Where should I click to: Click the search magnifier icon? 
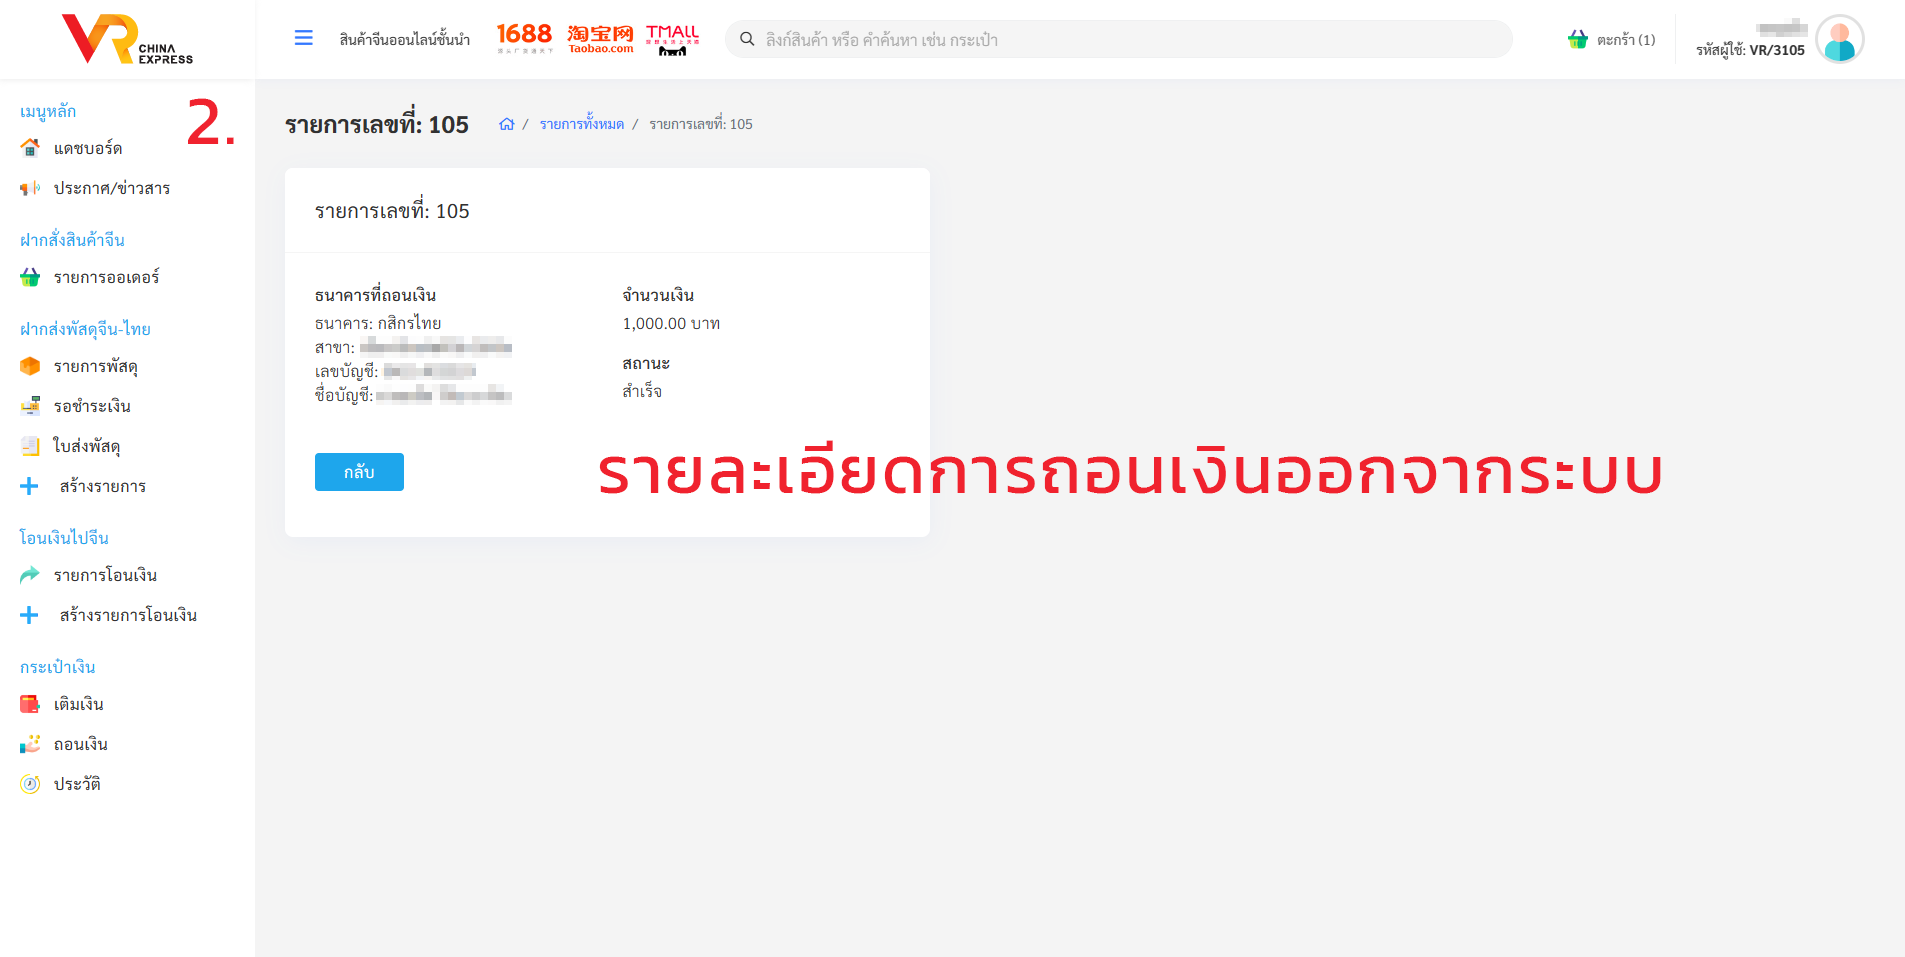click(x=747, y=39)
